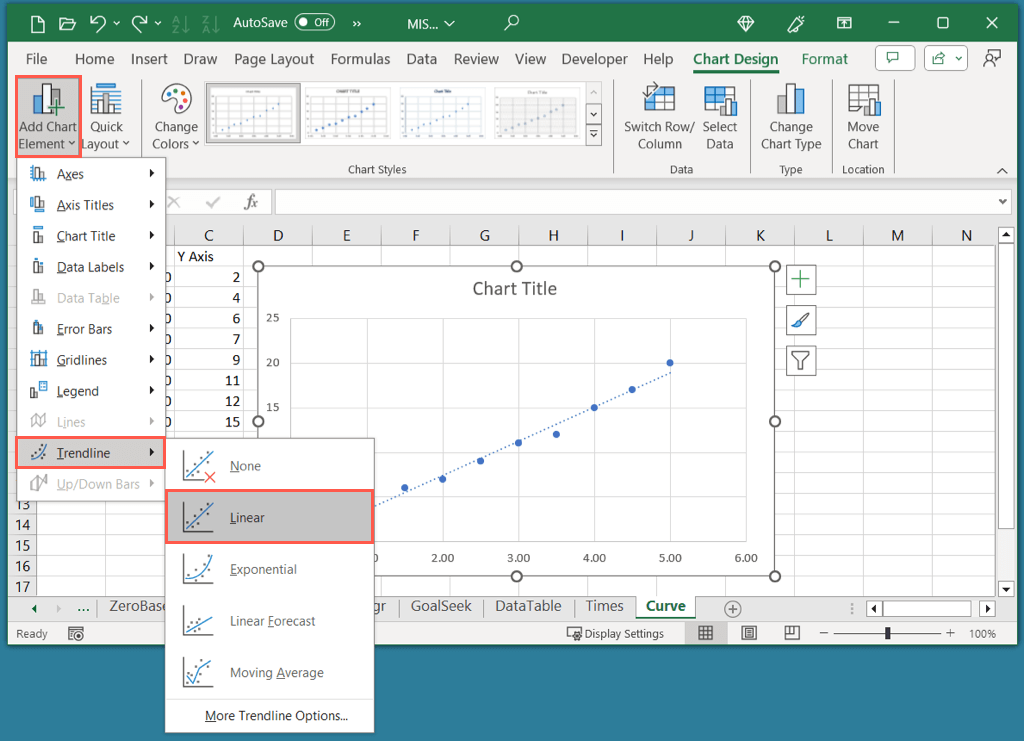Open the Share button dropdown arrow
Screen dimensions: 1024x741
(959, 58)
